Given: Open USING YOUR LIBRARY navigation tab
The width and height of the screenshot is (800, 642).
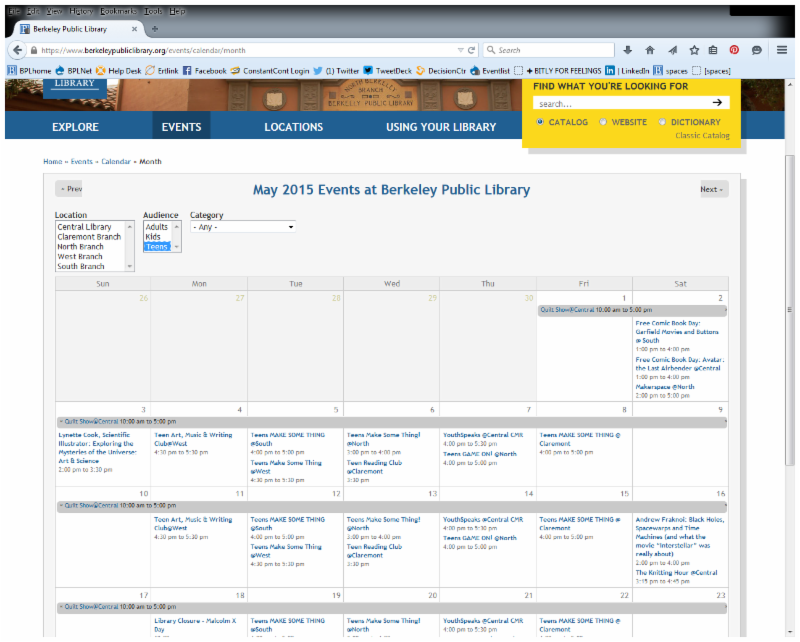Looking at the screenshot, I should point(441,127).
